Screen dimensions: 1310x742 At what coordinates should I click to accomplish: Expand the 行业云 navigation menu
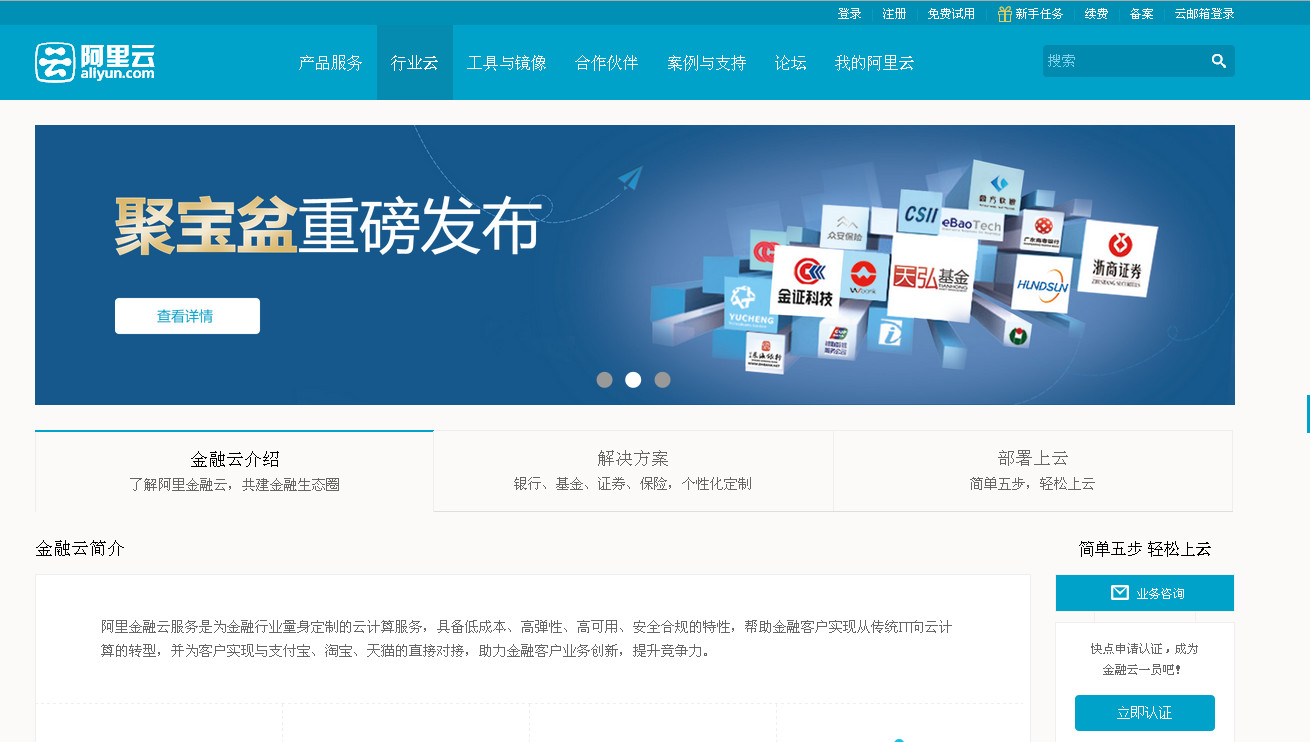click(x=414, y=63)
